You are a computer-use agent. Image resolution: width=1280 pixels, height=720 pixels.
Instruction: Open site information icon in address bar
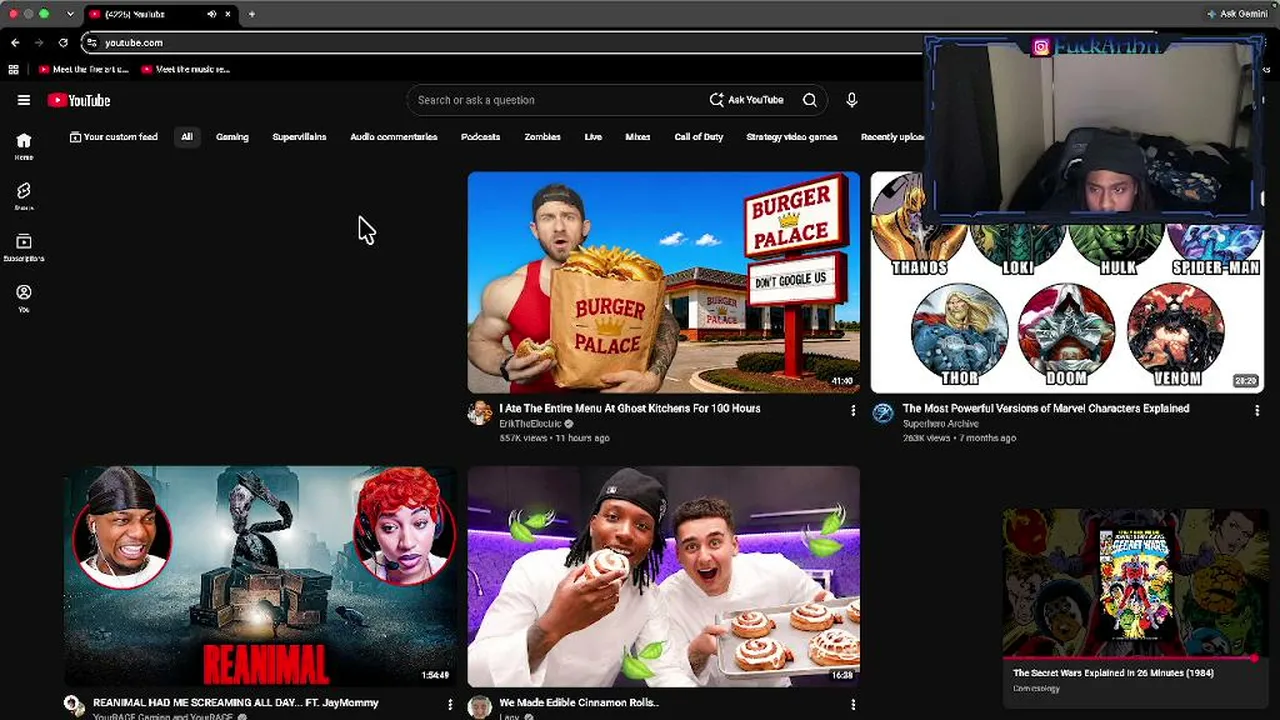pos(91,43)
